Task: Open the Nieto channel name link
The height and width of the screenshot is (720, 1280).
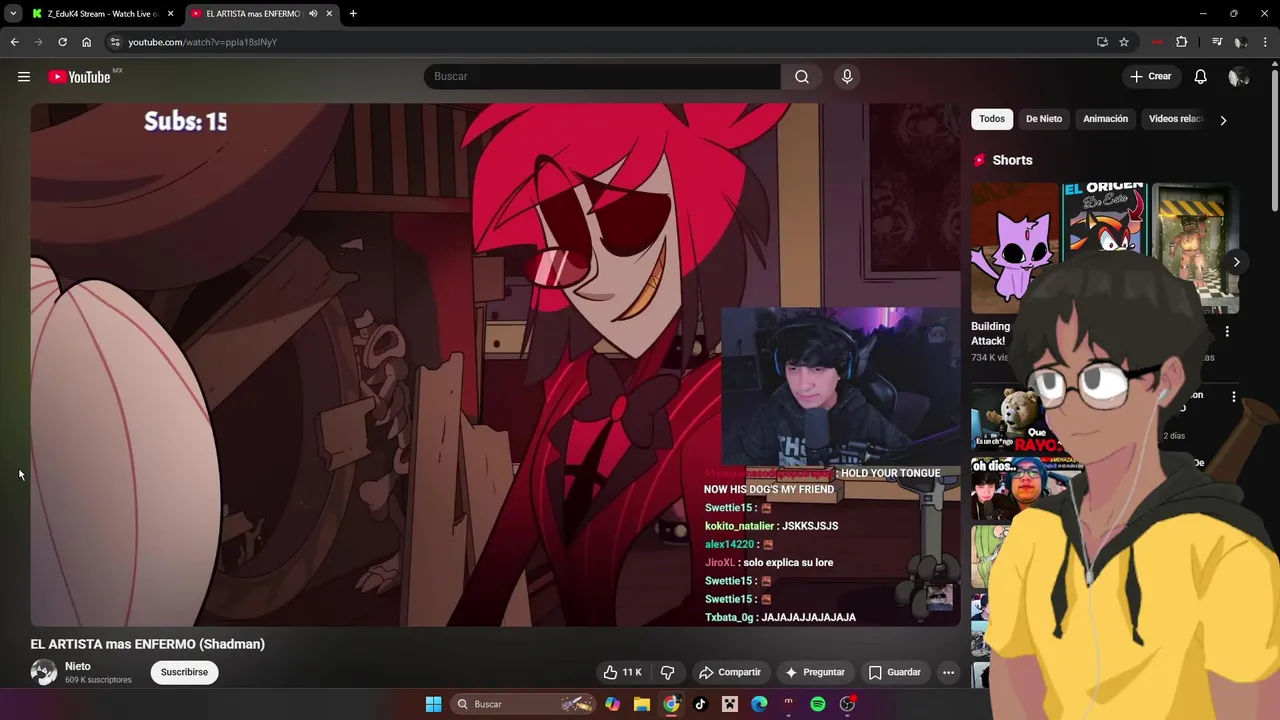Action: tap(78, 666)
